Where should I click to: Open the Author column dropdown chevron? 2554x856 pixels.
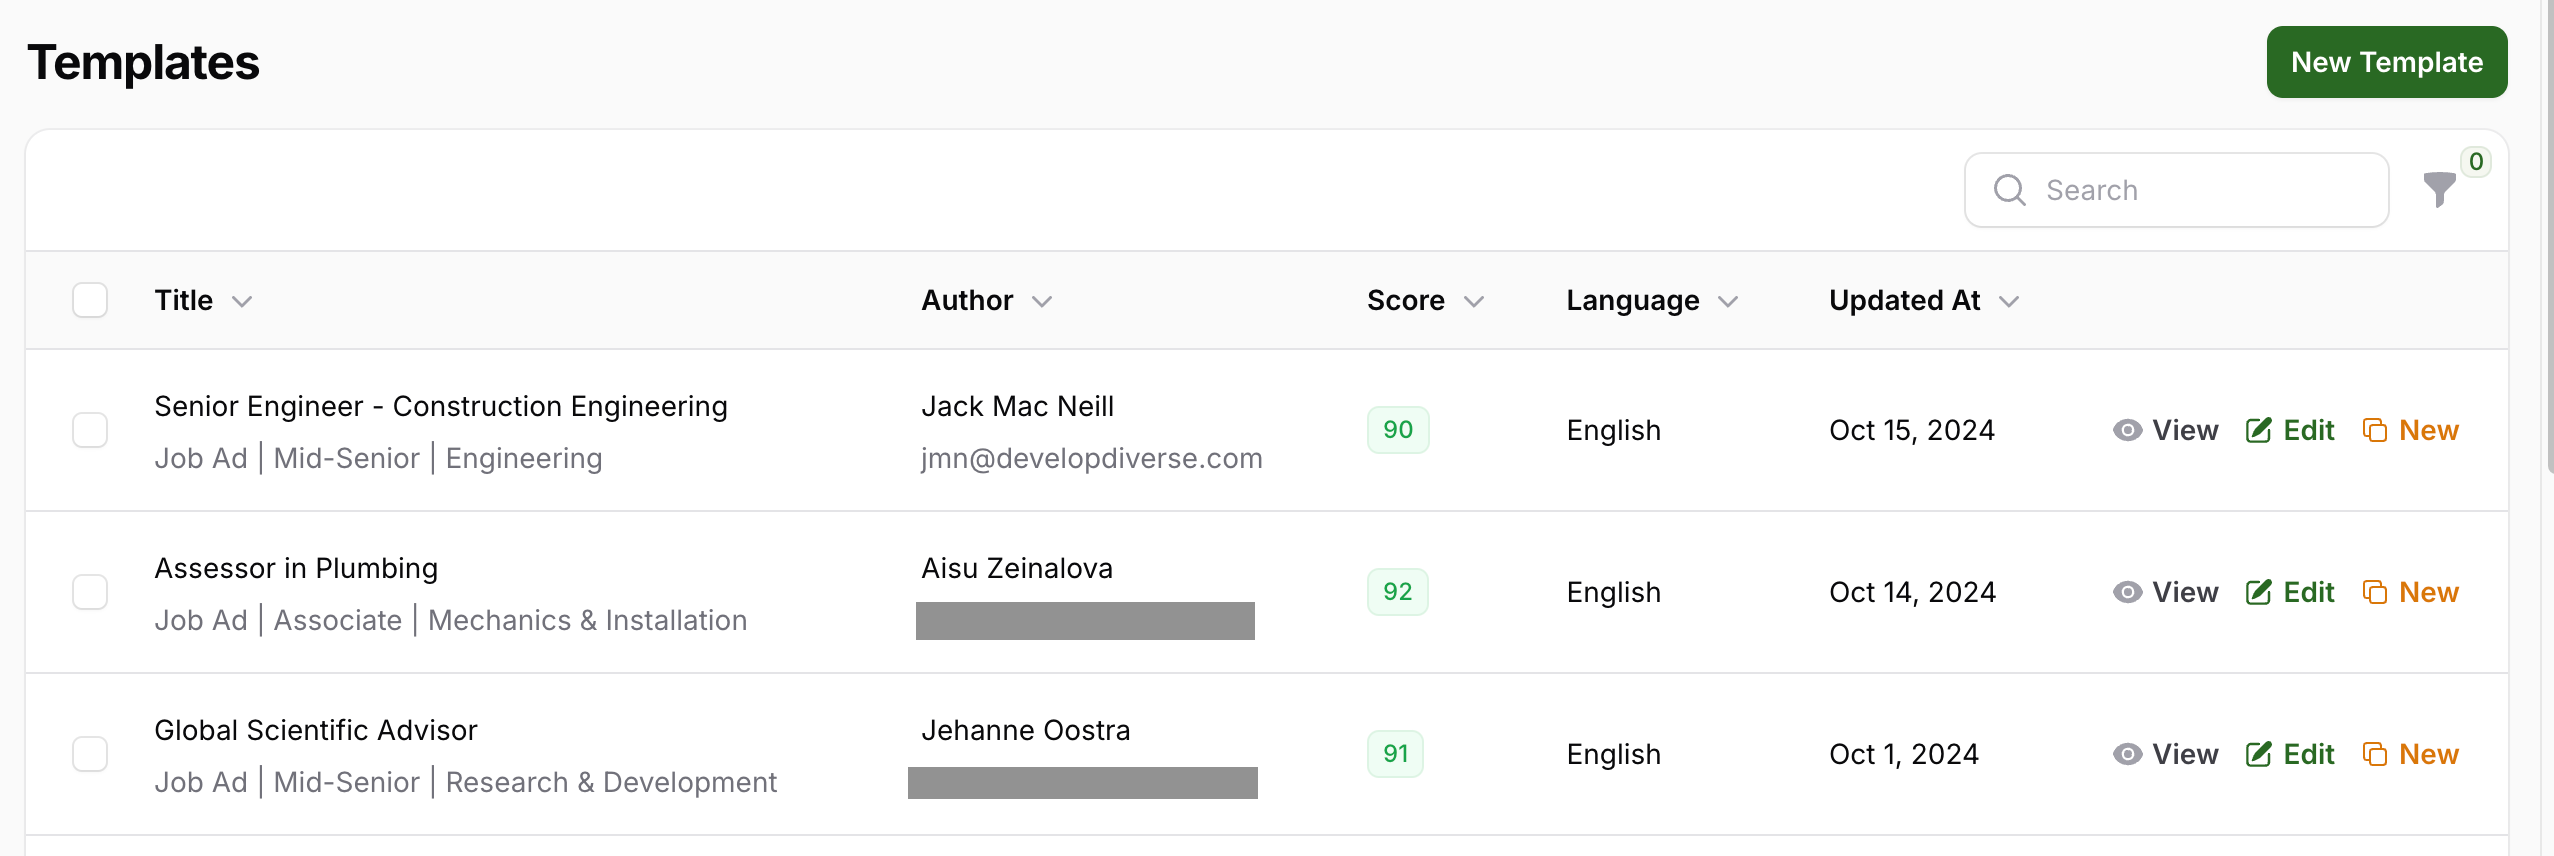click(1042, 301)
